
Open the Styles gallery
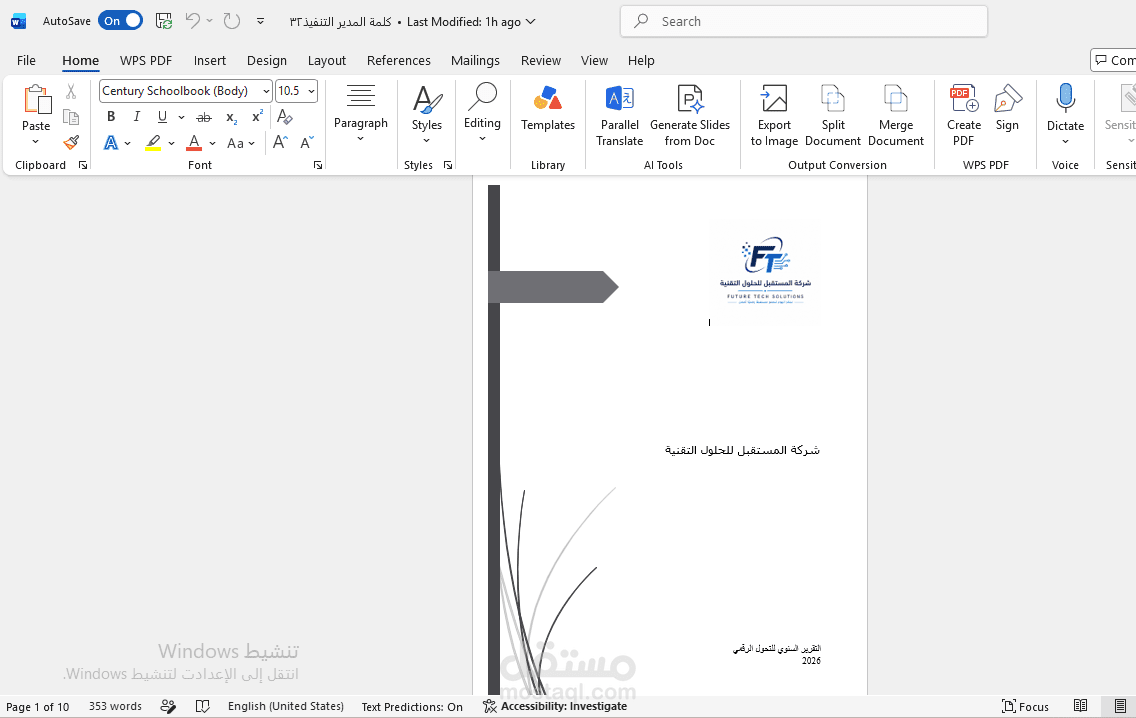427,113
